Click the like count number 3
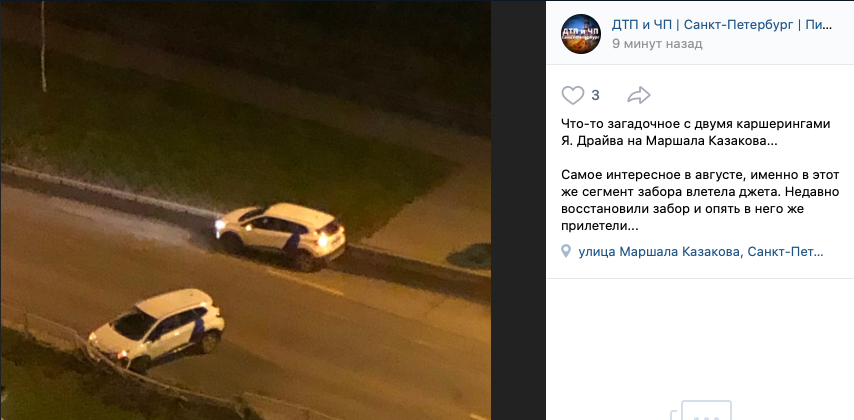This screenshot has height=420, width=854. [595, 95]
